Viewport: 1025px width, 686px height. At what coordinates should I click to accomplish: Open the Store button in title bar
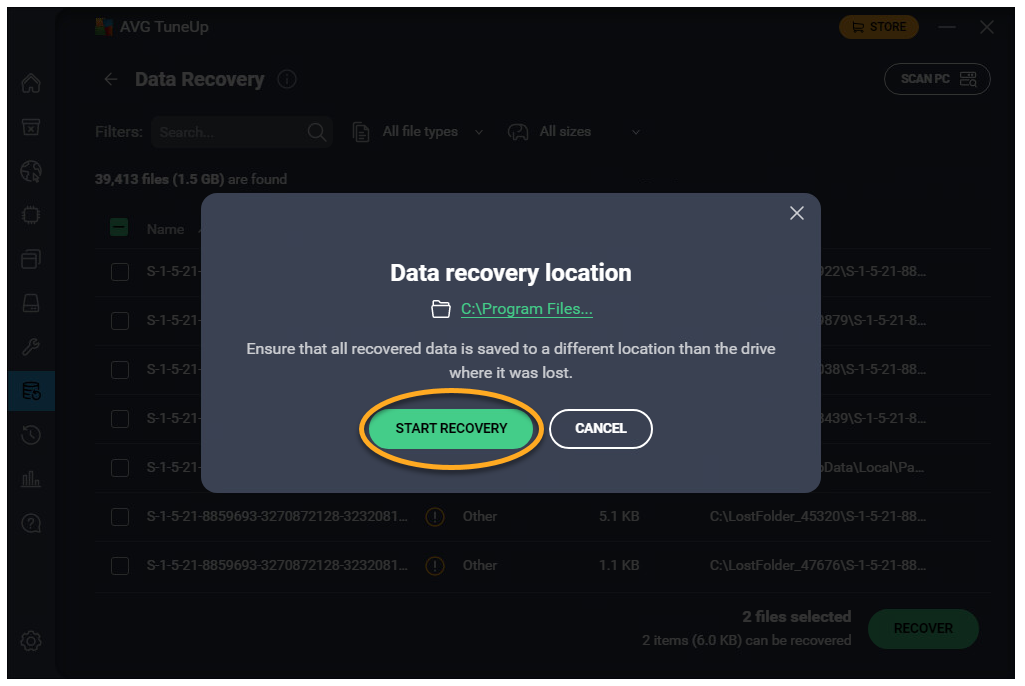[878, 27]
